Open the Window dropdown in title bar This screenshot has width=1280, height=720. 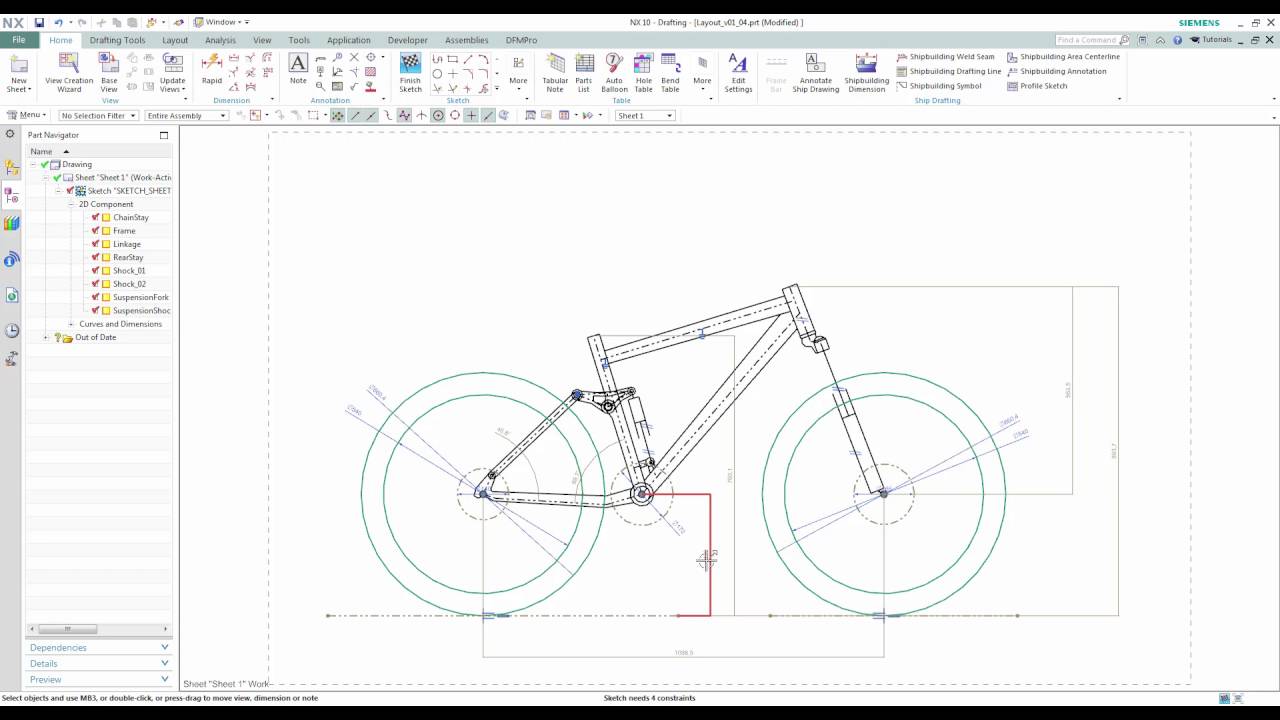221,22
